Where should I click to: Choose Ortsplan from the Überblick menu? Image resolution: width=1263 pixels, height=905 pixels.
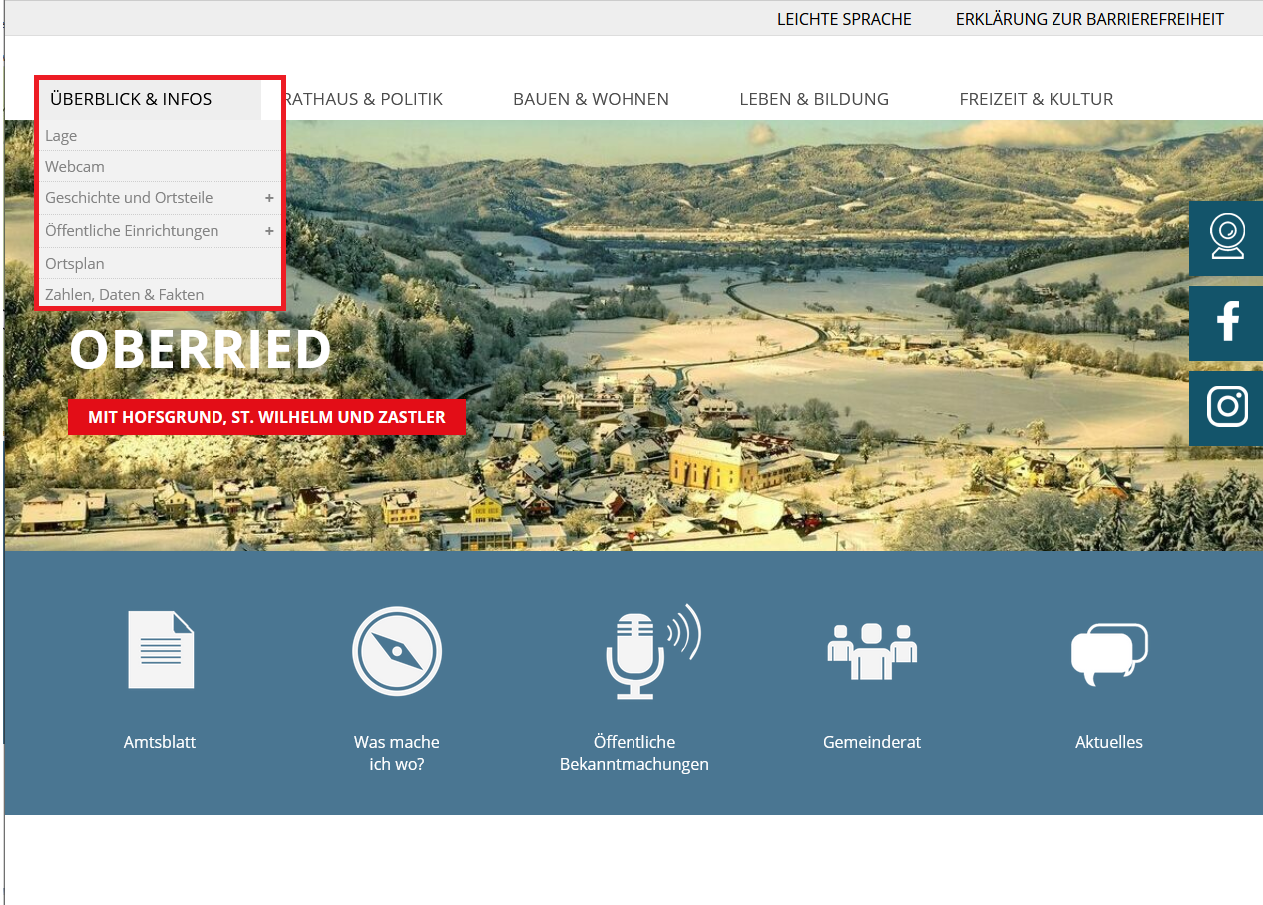tap(75, 264)
